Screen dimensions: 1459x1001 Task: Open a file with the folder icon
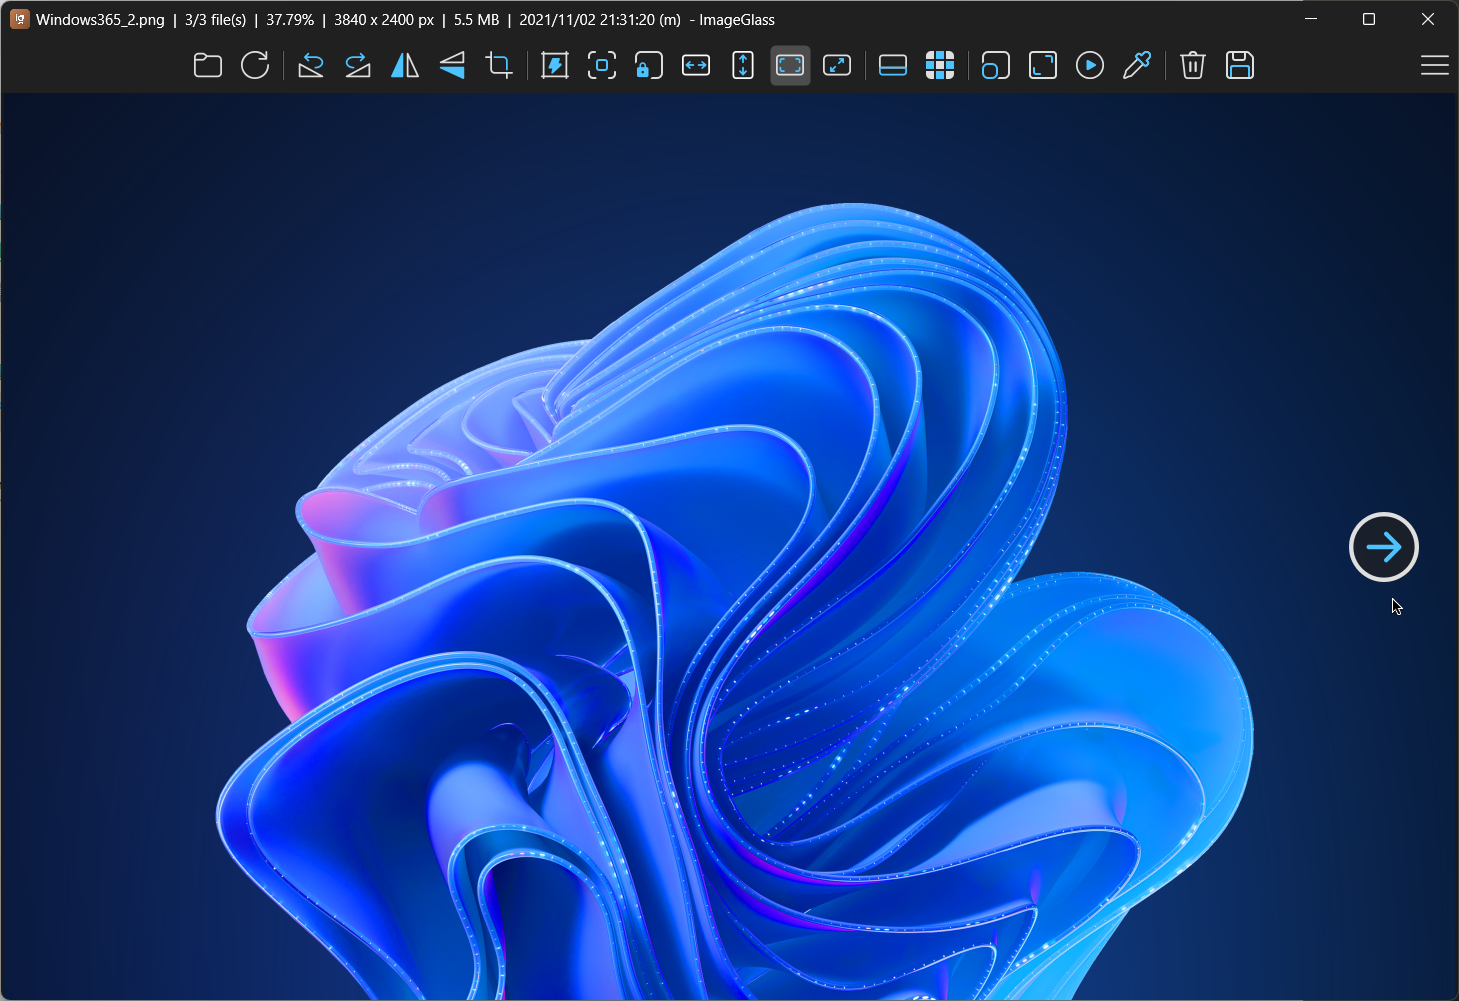tap(207, 66)
